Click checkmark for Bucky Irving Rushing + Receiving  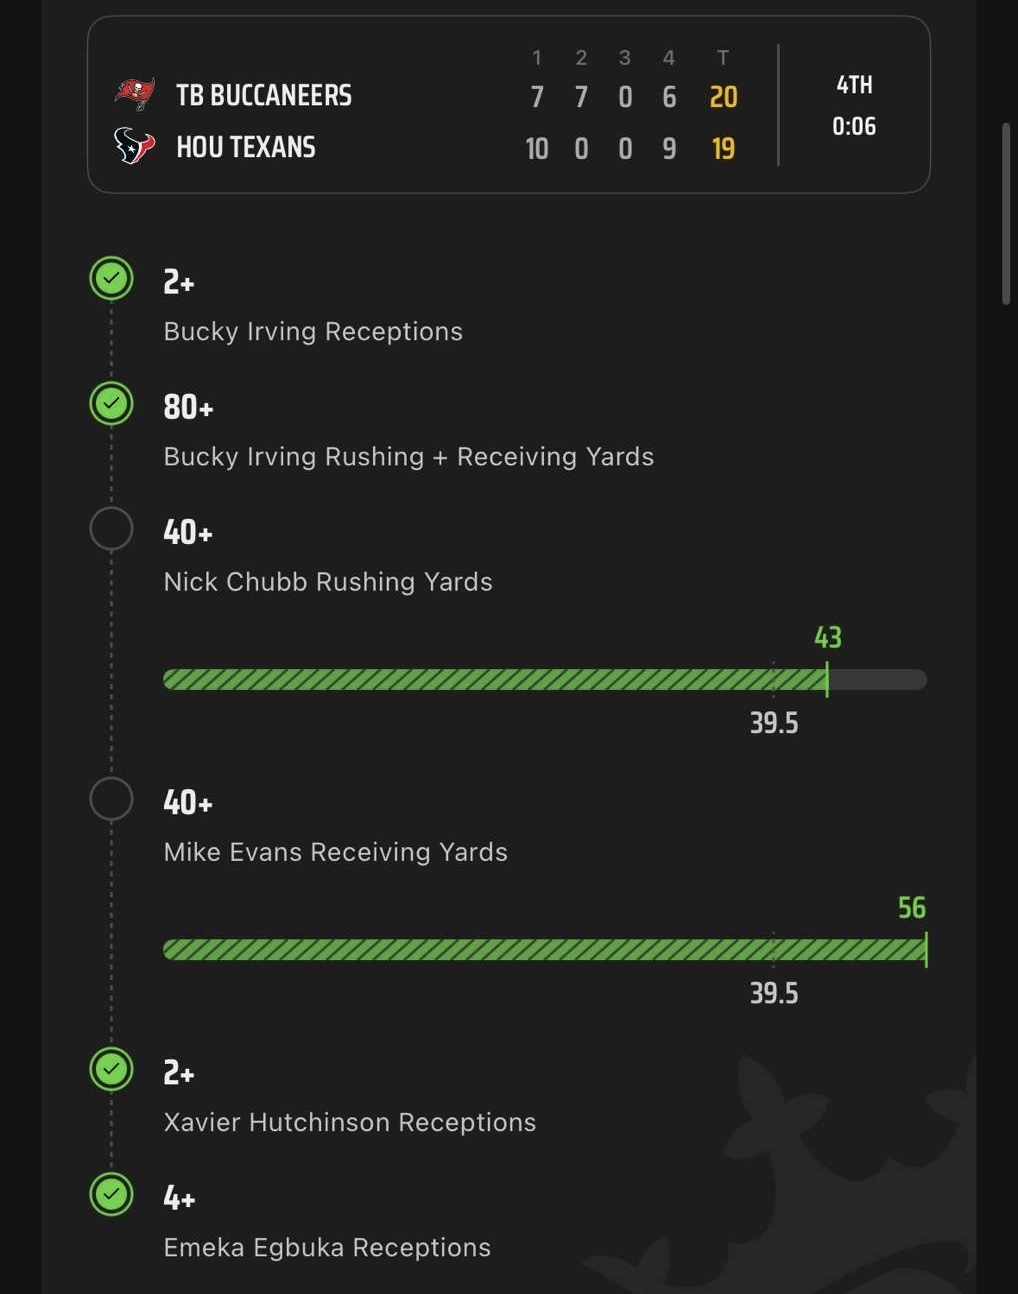111,403
